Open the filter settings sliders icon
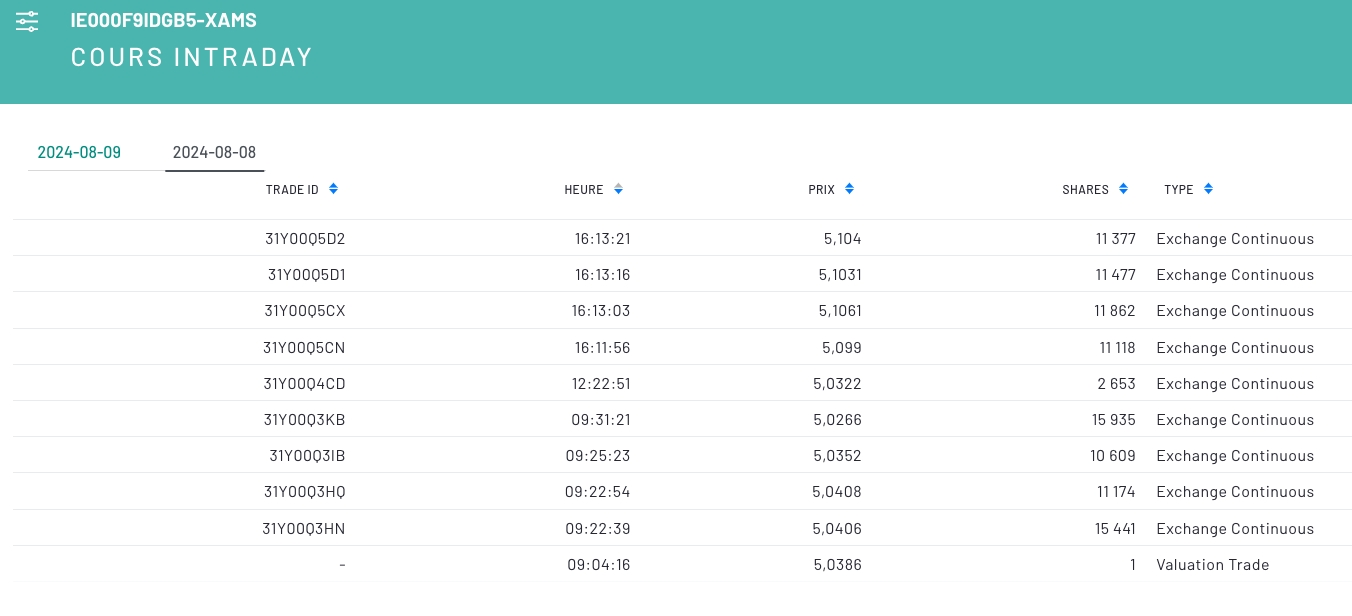 point(28,21)
